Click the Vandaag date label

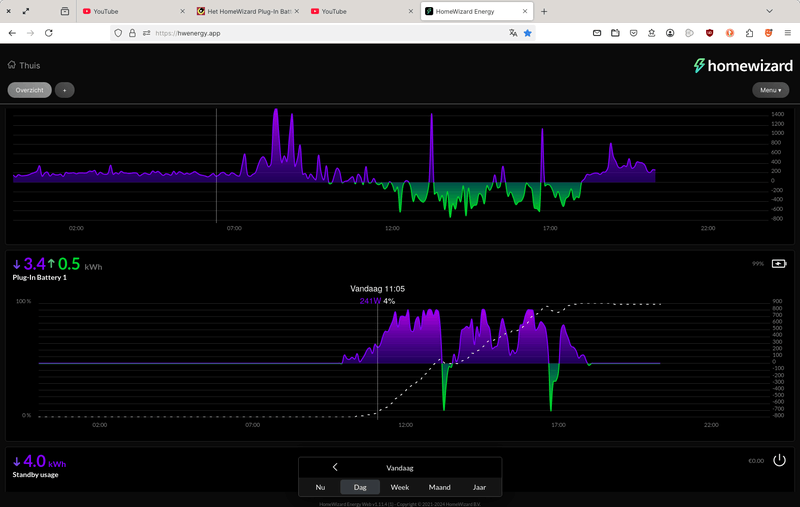399,468
